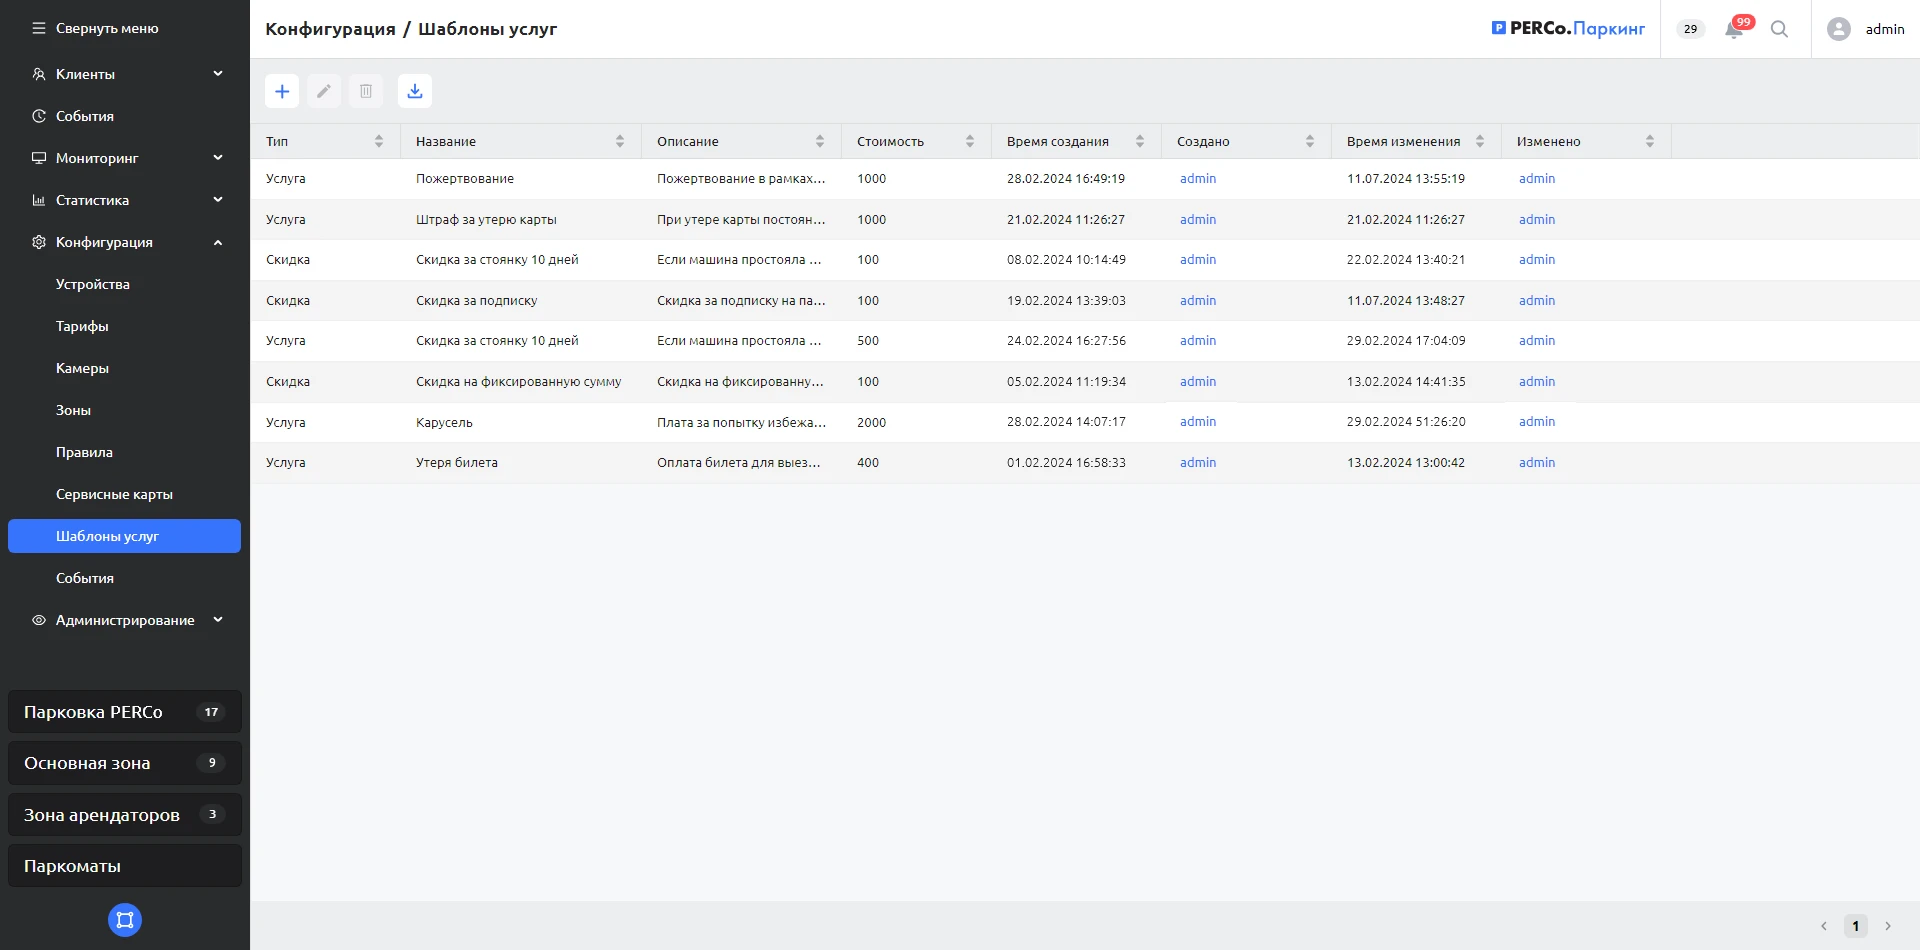Click the add new template plus icon

click(x=282, y=91)
